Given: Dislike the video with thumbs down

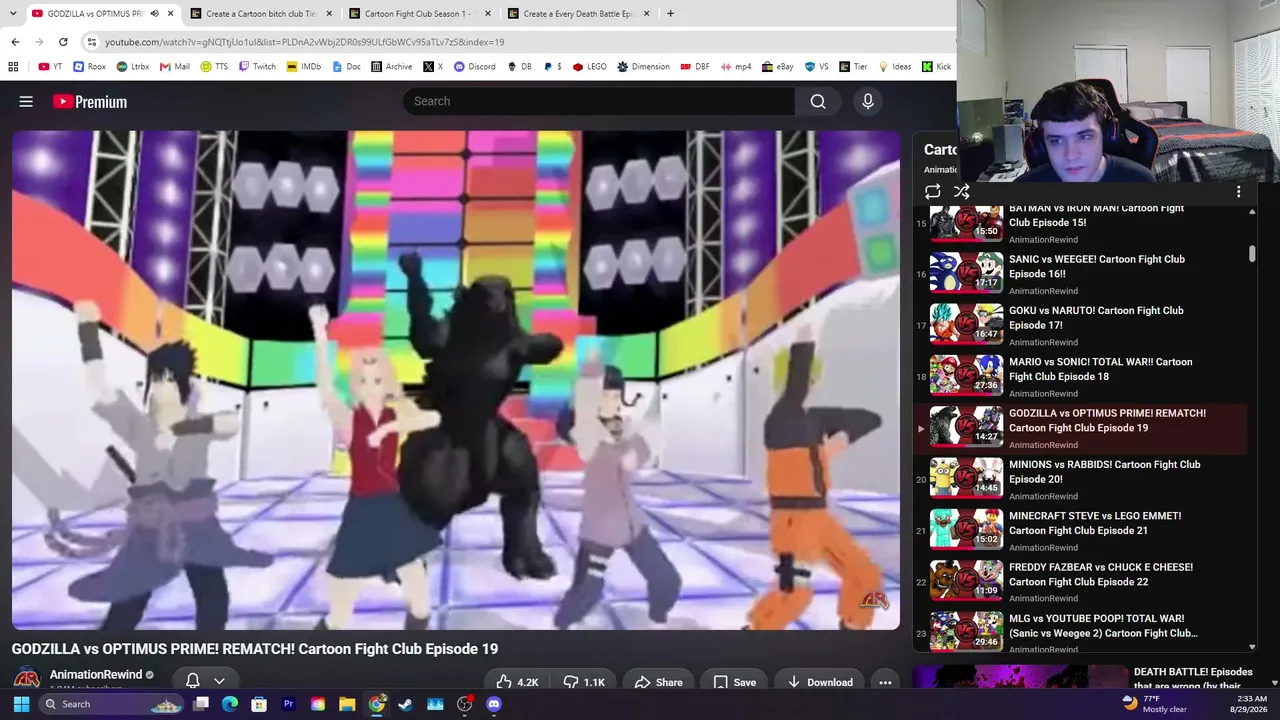Looking at the screenshot, I should (584, 682).
